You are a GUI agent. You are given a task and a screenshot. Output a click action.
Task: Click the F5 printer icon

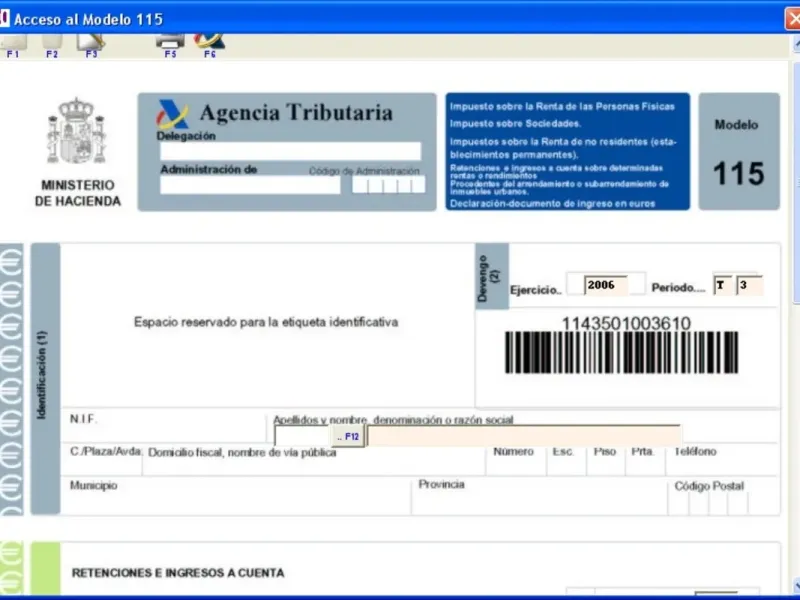click(170, 45)
